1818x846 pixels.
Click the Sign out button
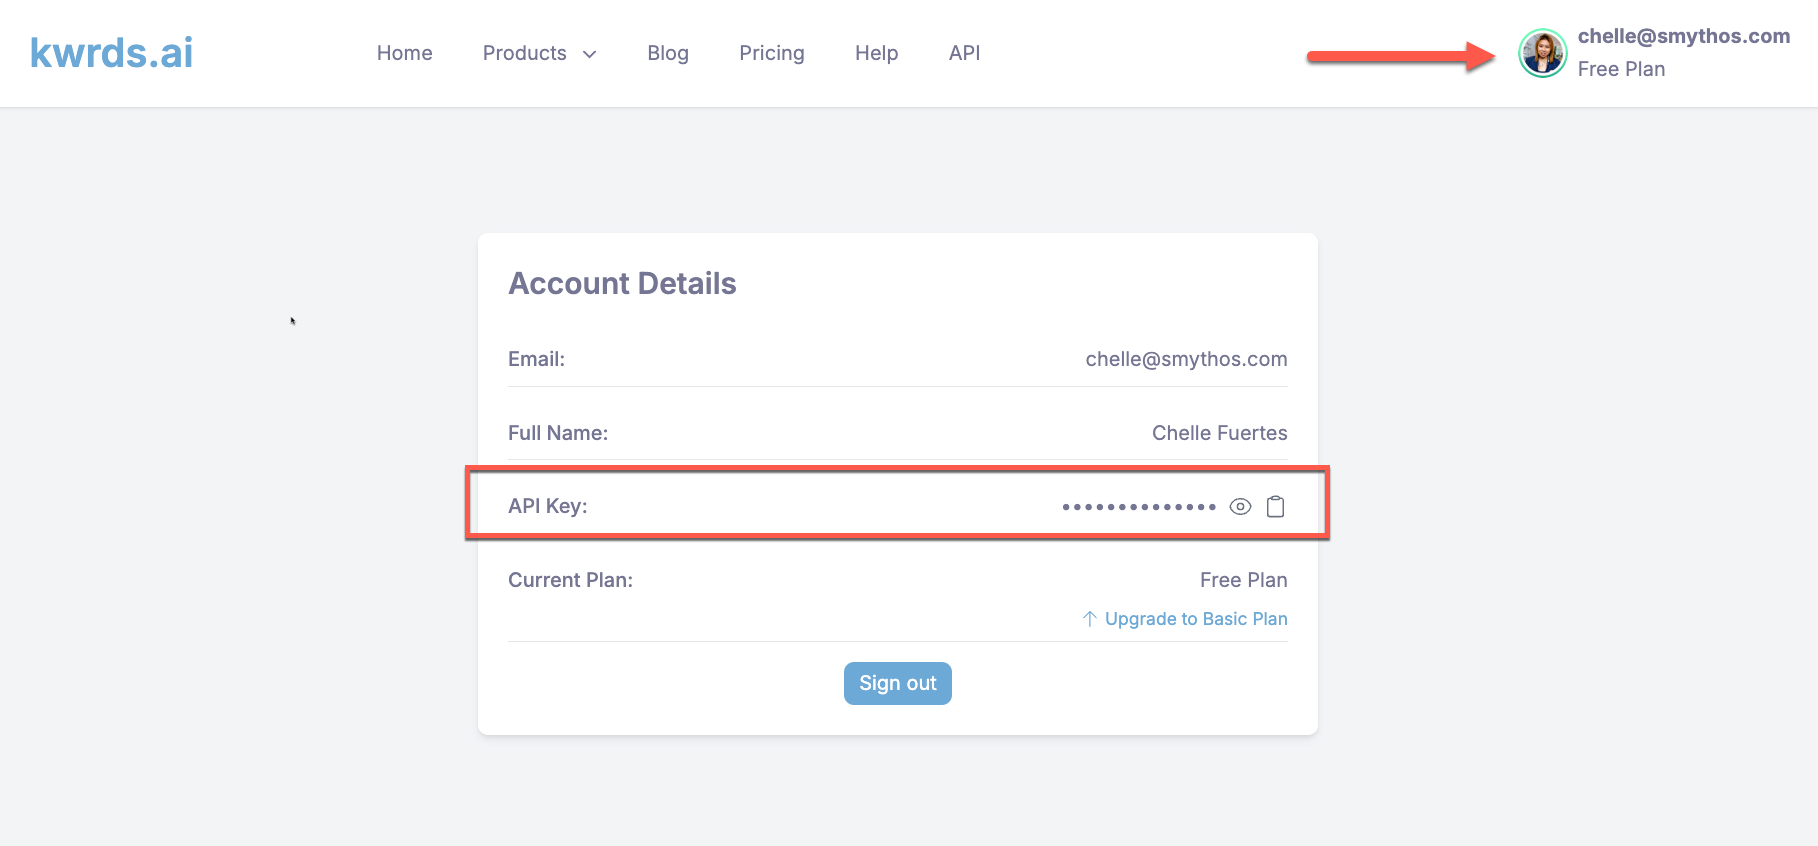tap(898, 683)
